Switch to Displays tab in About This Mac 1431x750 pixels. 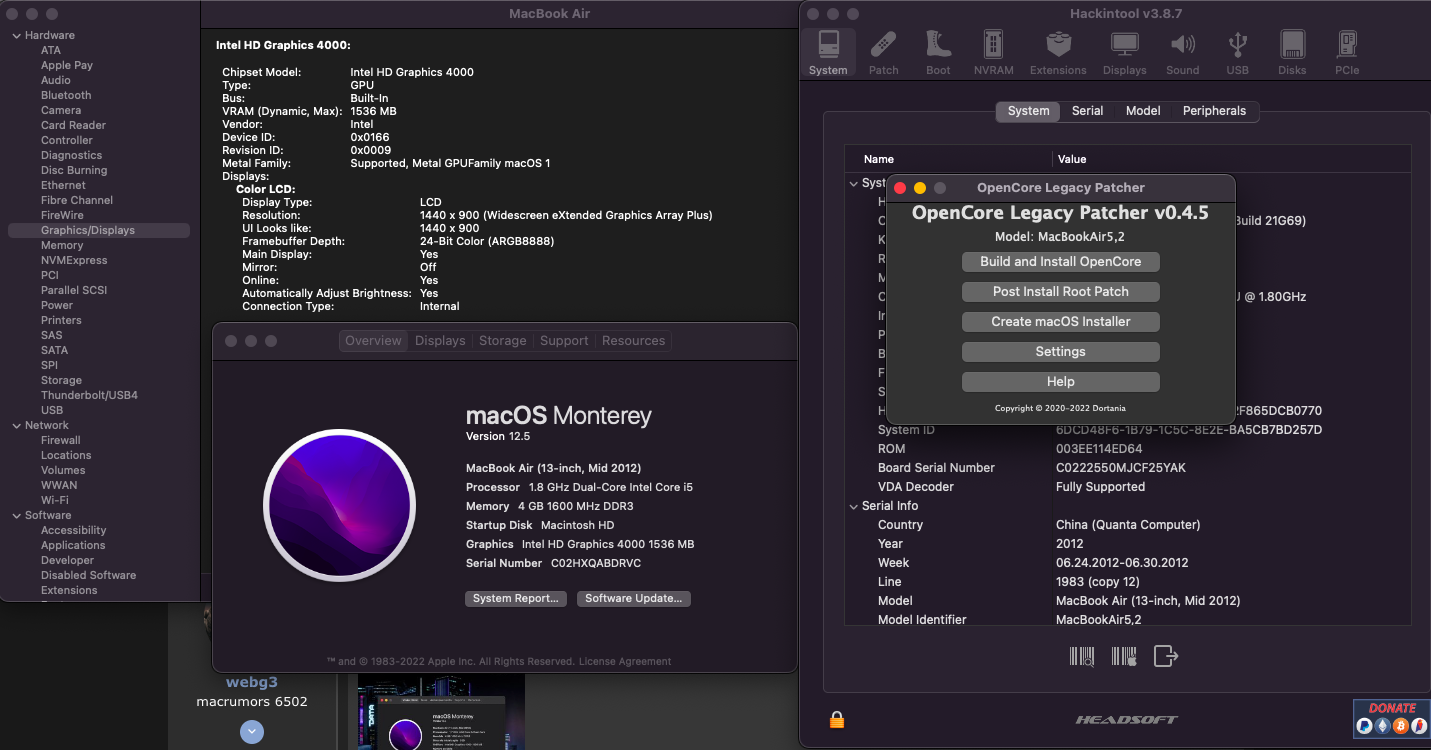(x=440, y=341)
